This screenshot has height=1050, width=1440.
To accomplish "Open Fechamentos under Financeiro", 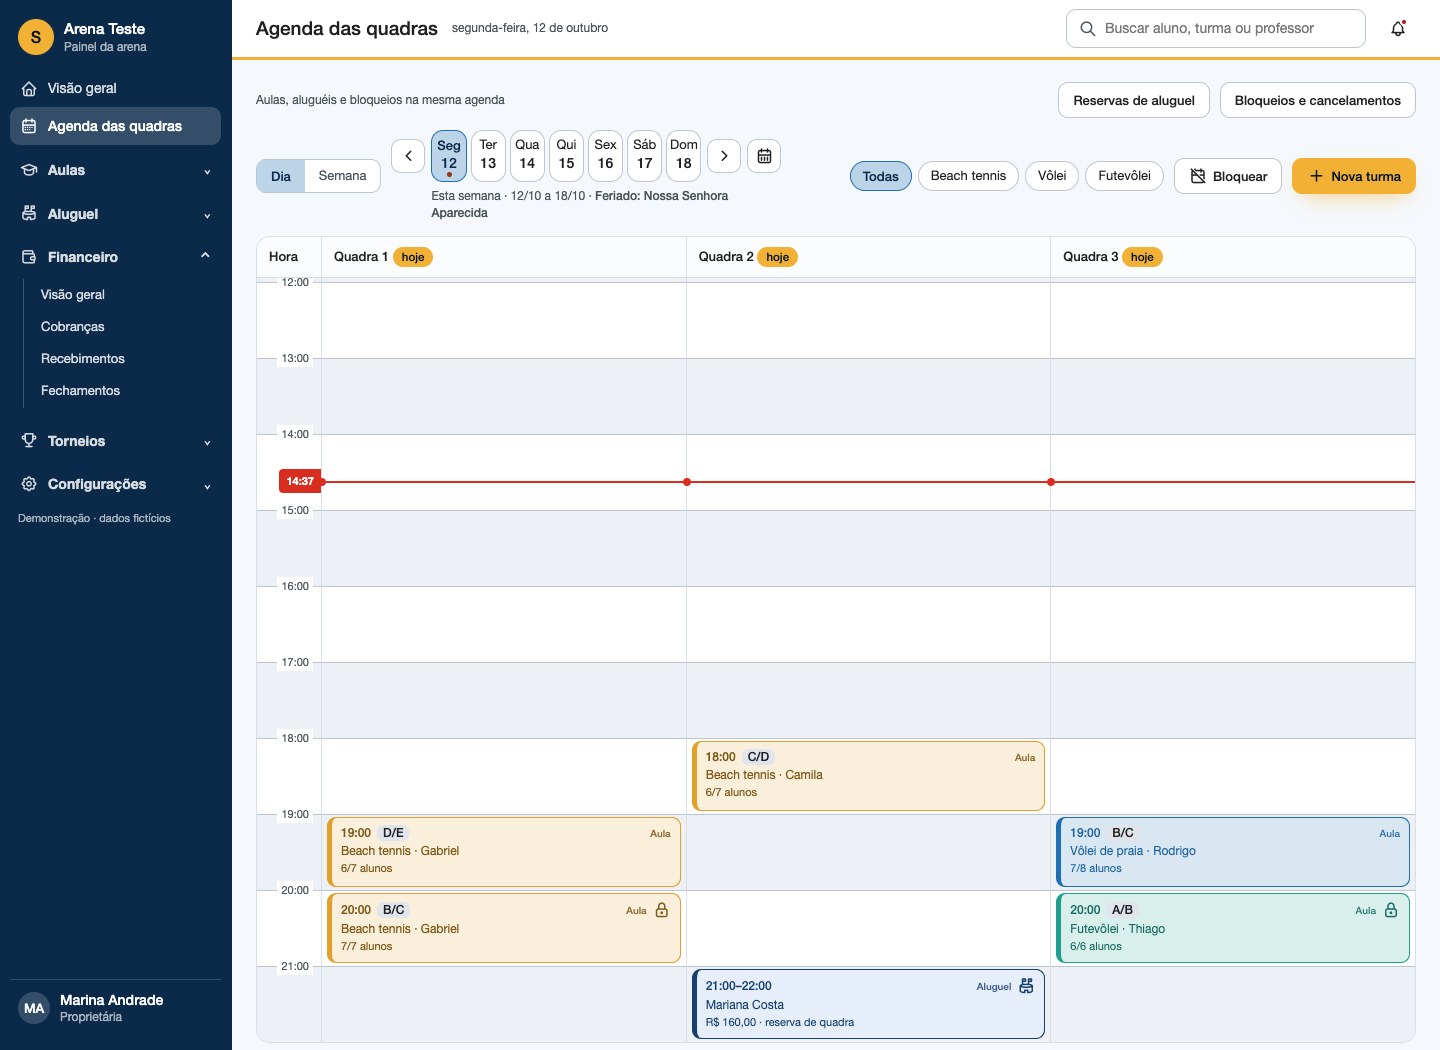I will 80,391.
